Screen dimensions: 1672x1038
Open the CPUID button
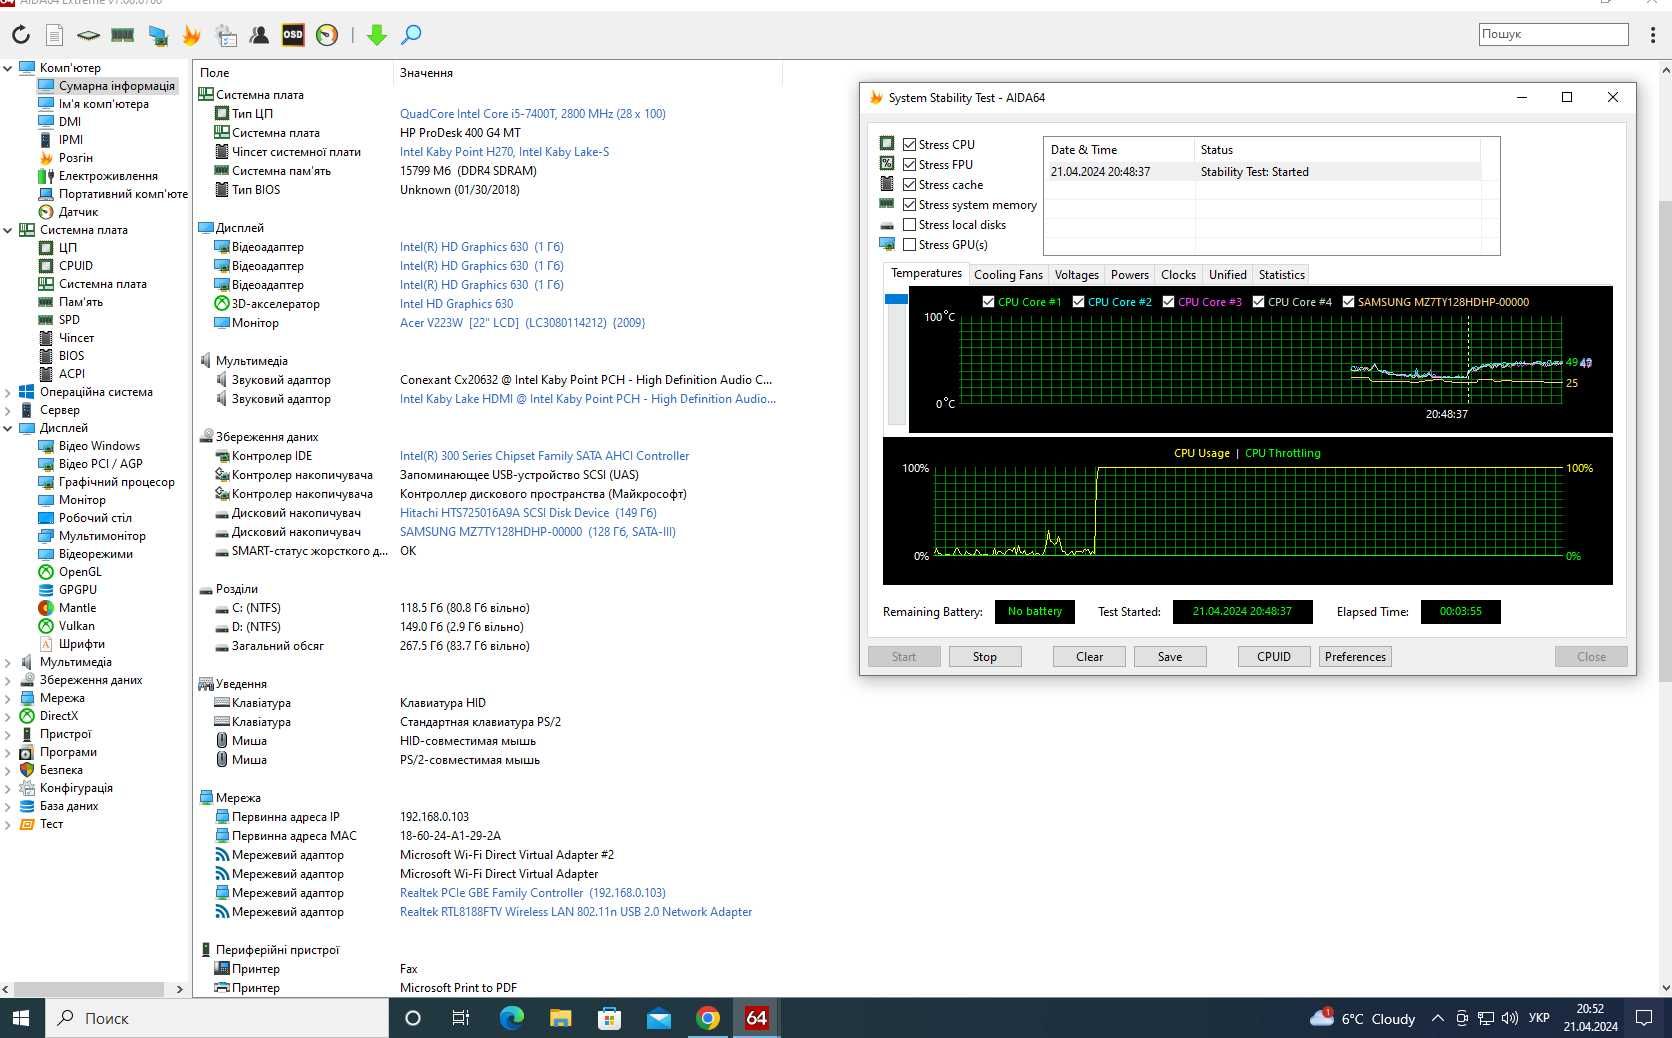tap(1274, 657)
